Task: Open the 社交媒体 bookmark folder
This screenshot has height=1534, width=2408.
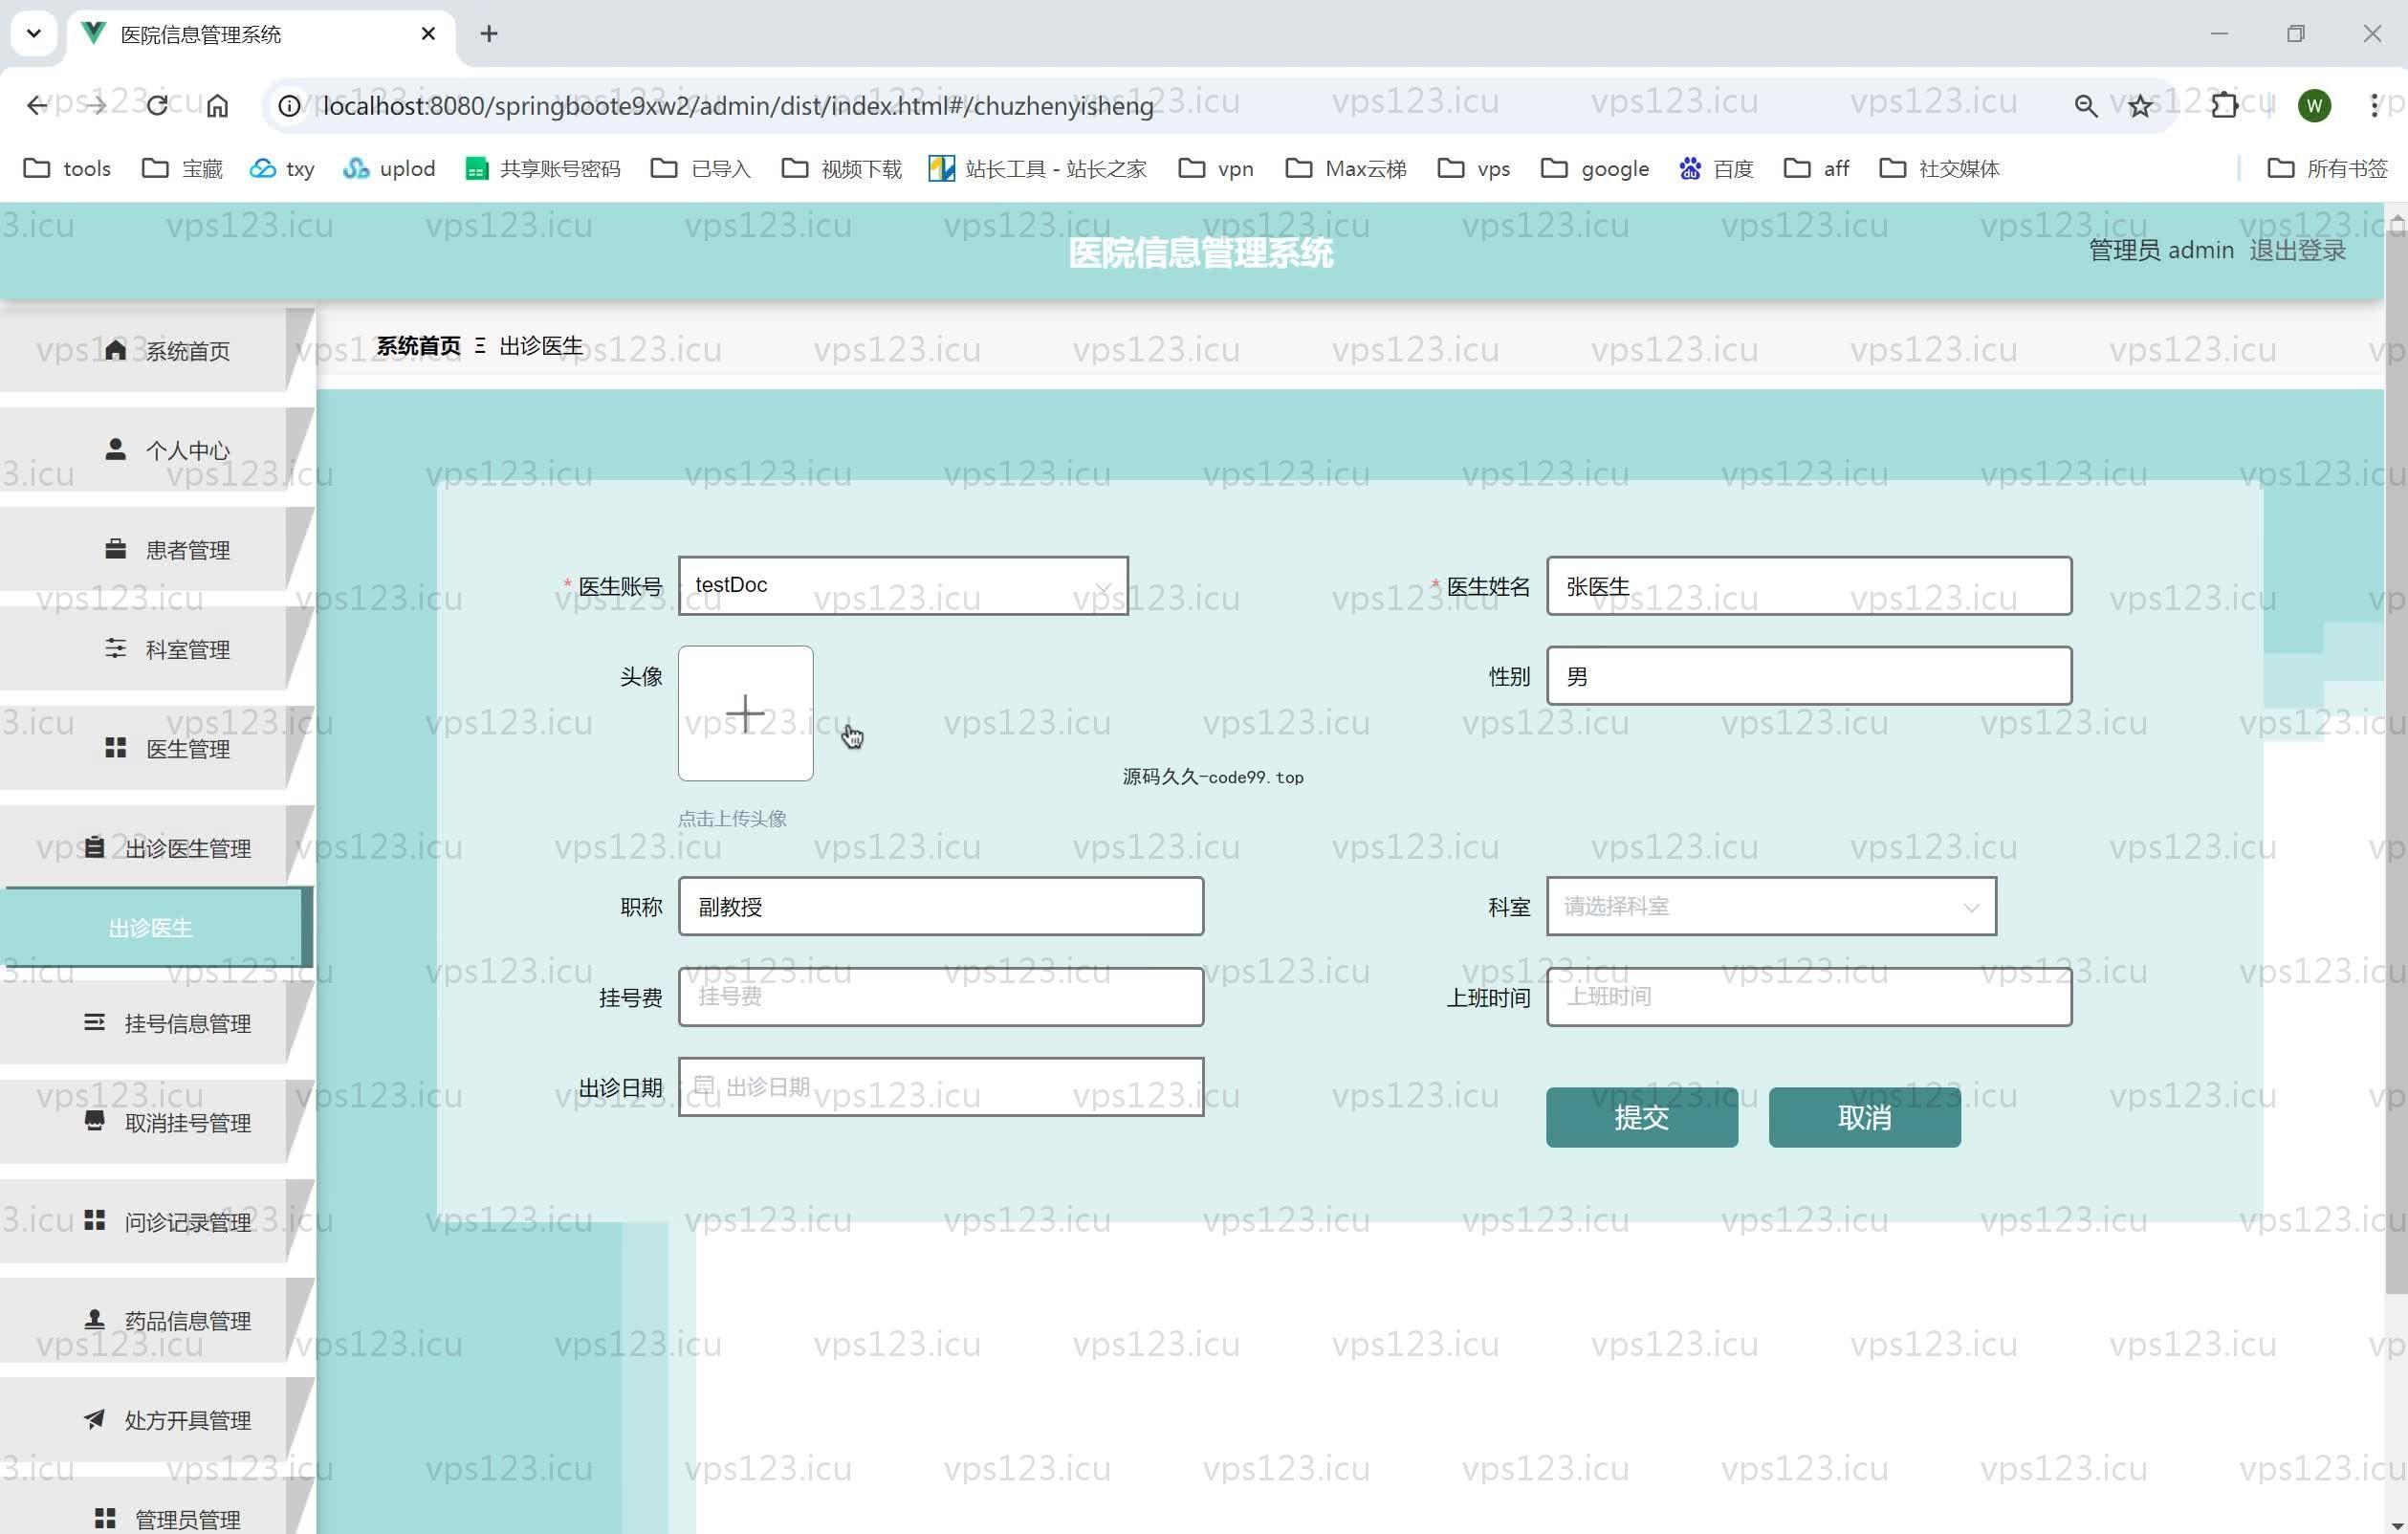Action: coord(1939,168)
